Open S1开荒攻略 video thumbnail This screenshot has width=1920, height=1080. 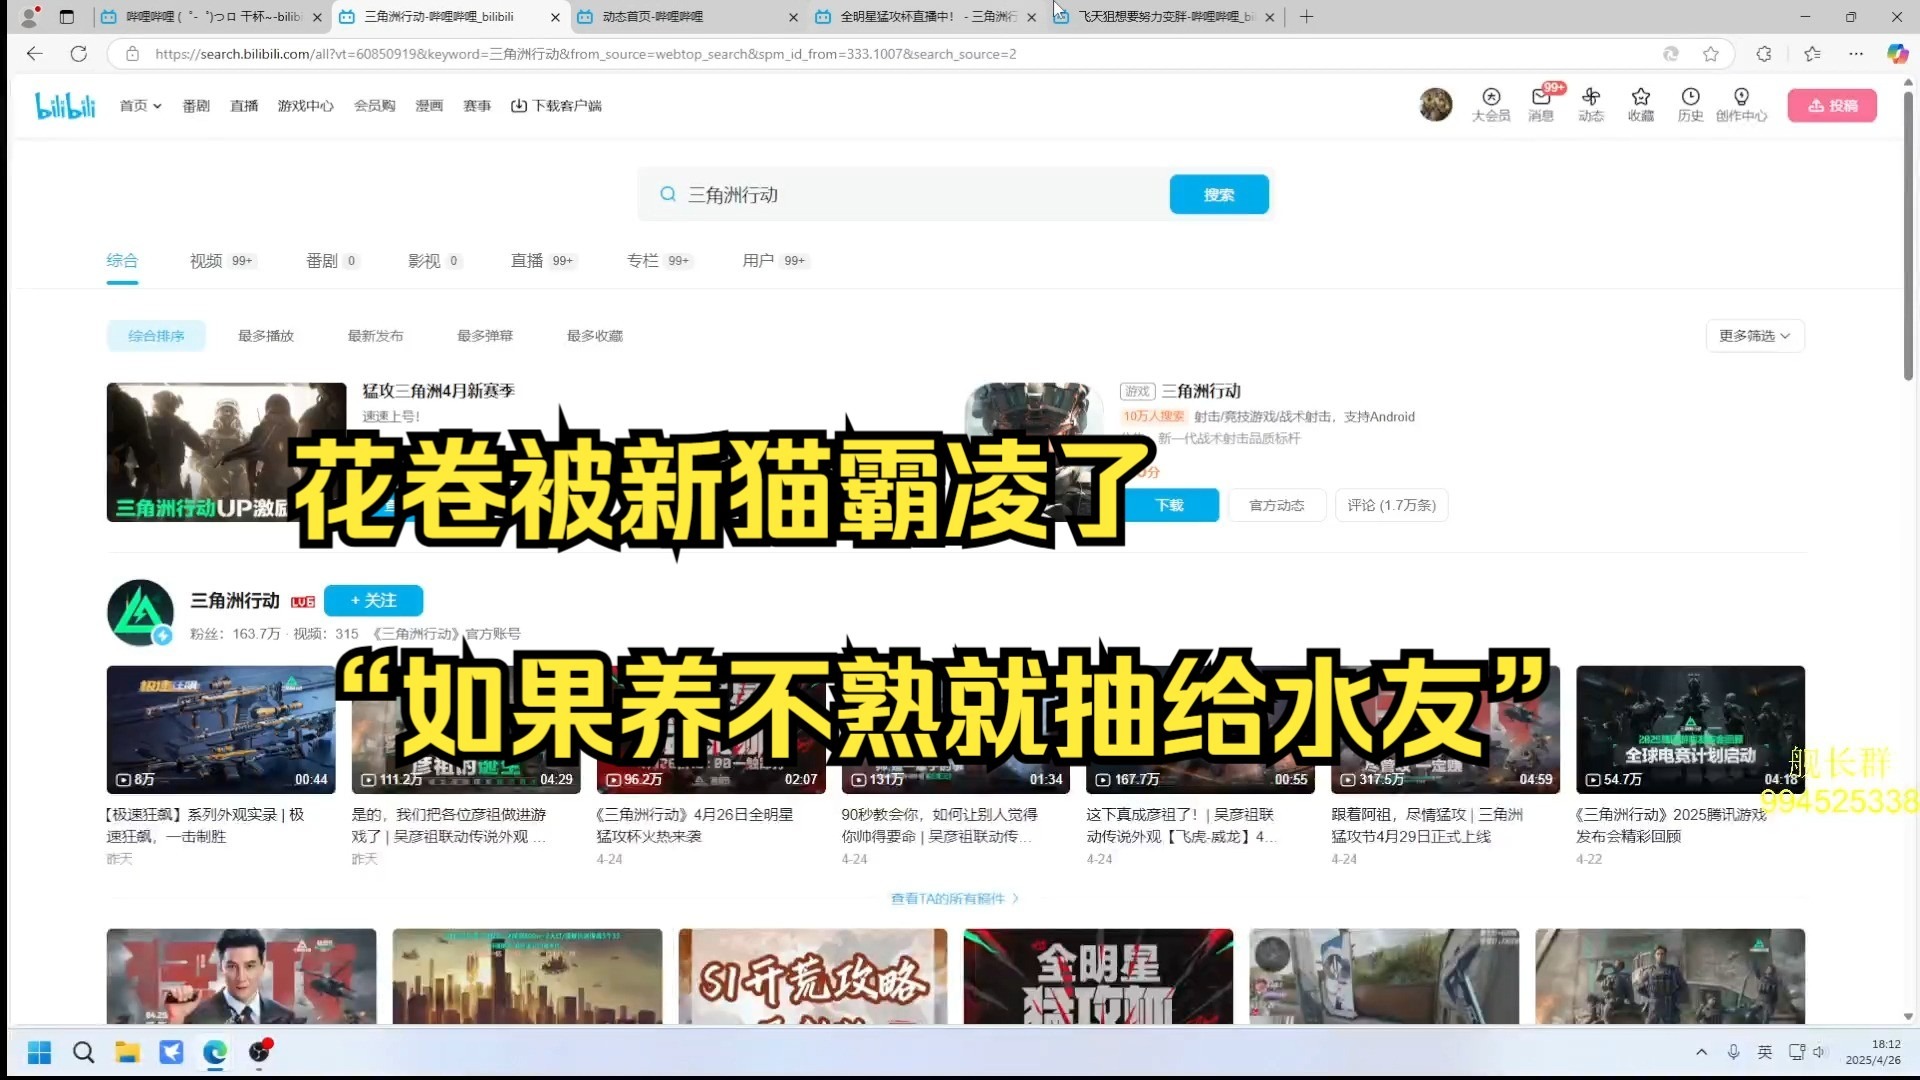[x=812, y=977]
